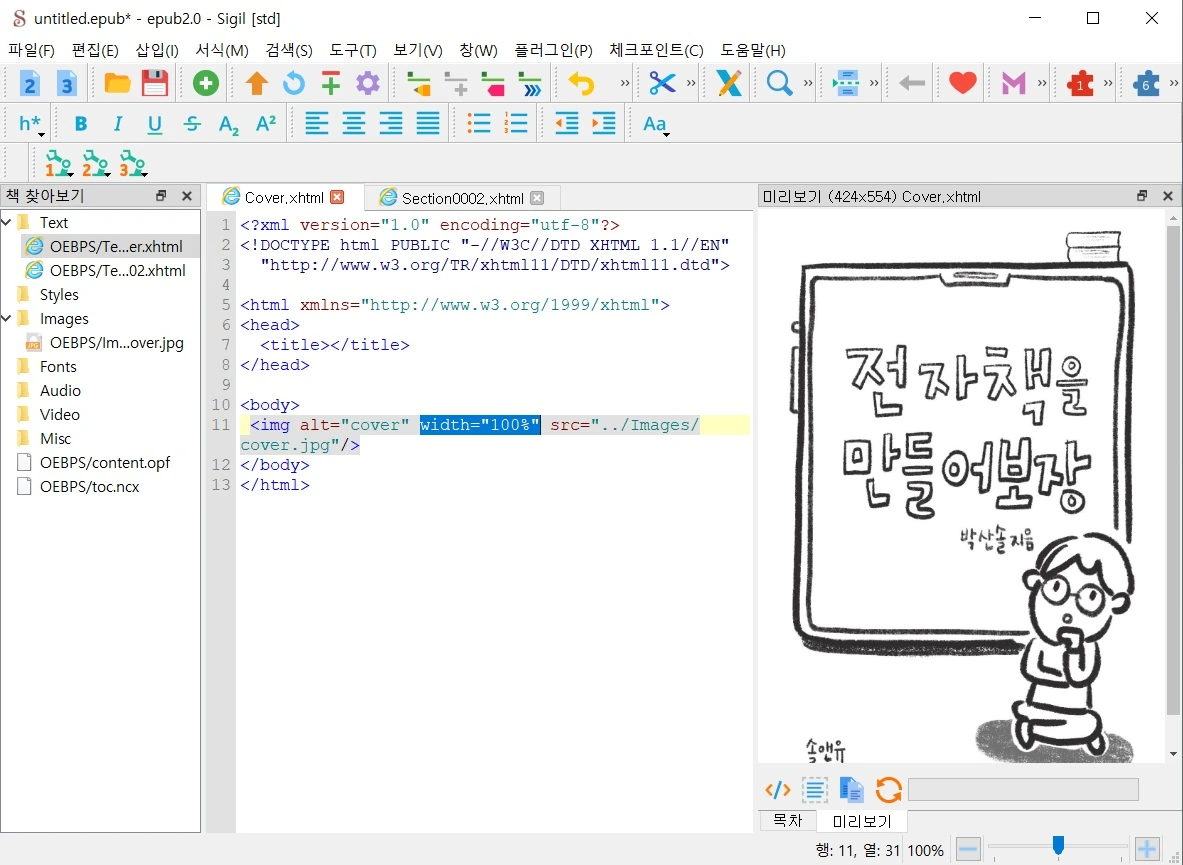The height and width of the screenshot is (865, 1183).
Task: Save the book with the floppy disk icon
Action: pyautogui.click(x=155, y=83)
